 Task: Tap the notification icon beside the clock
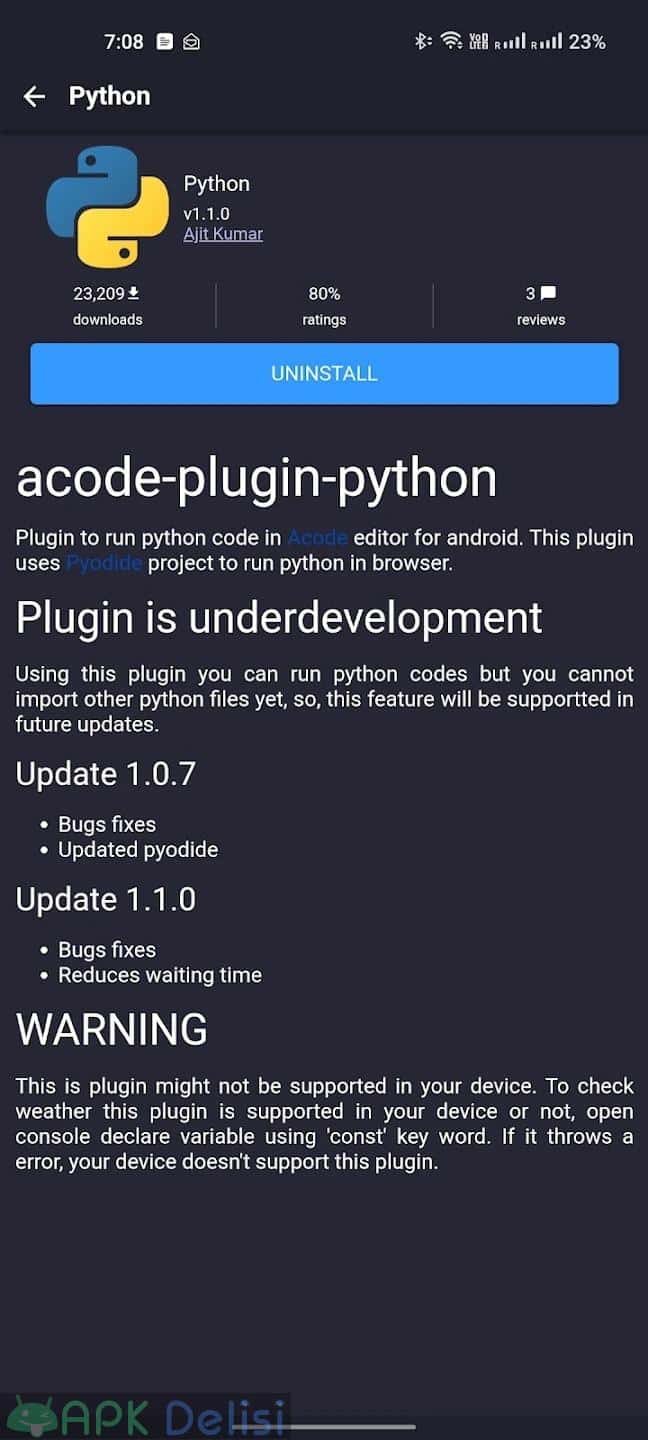coord(165,42)
